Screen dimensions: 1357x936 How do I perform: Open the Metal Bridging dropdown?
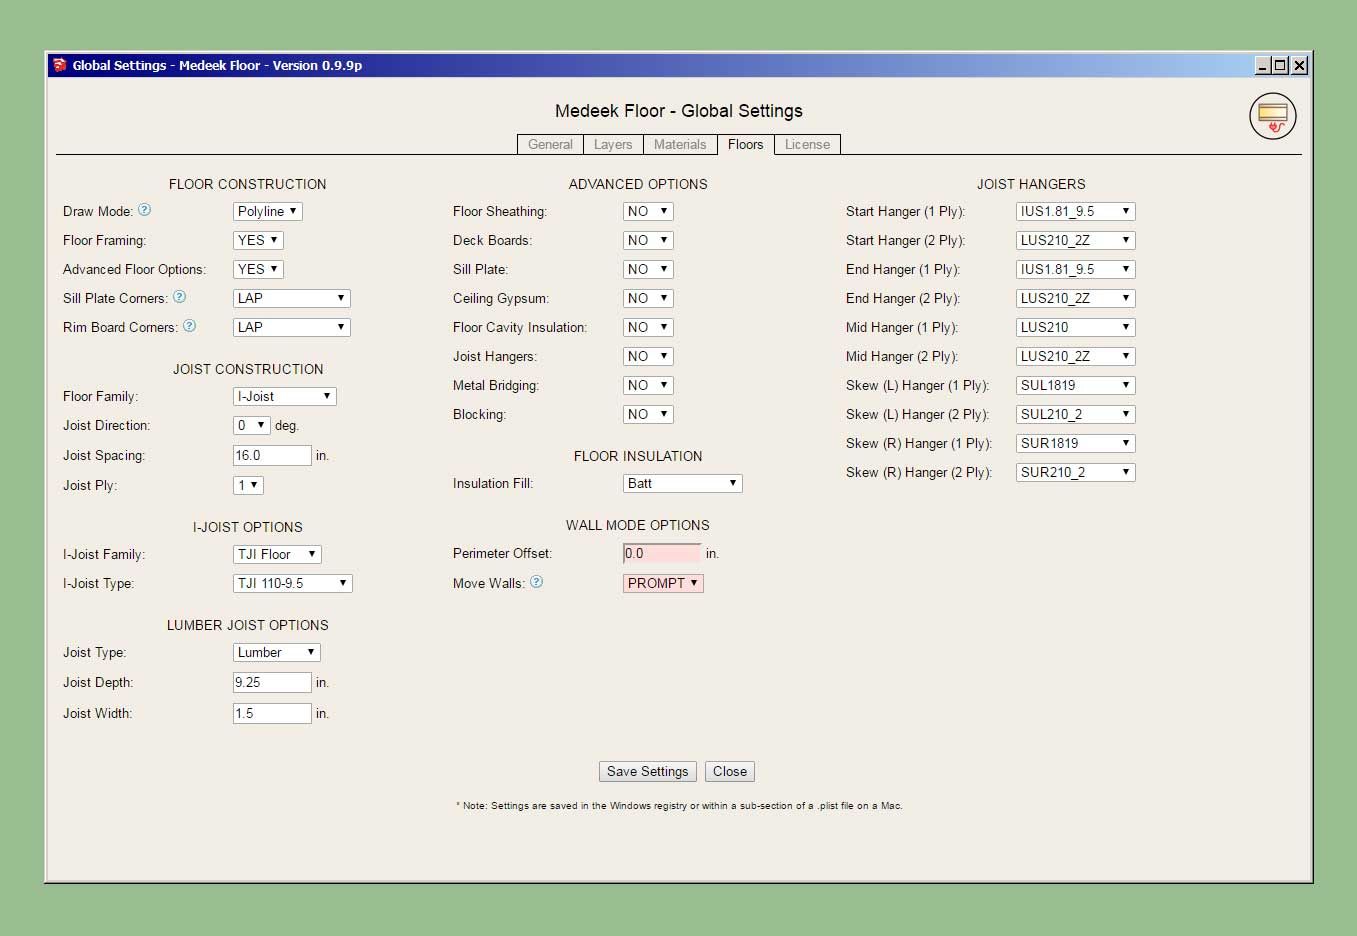point(648,385)
